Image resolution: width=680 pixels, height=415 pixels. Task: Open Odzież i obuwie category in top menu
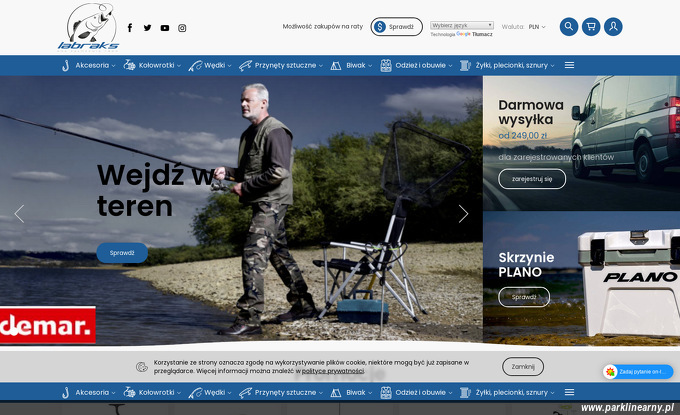(420, 65)
